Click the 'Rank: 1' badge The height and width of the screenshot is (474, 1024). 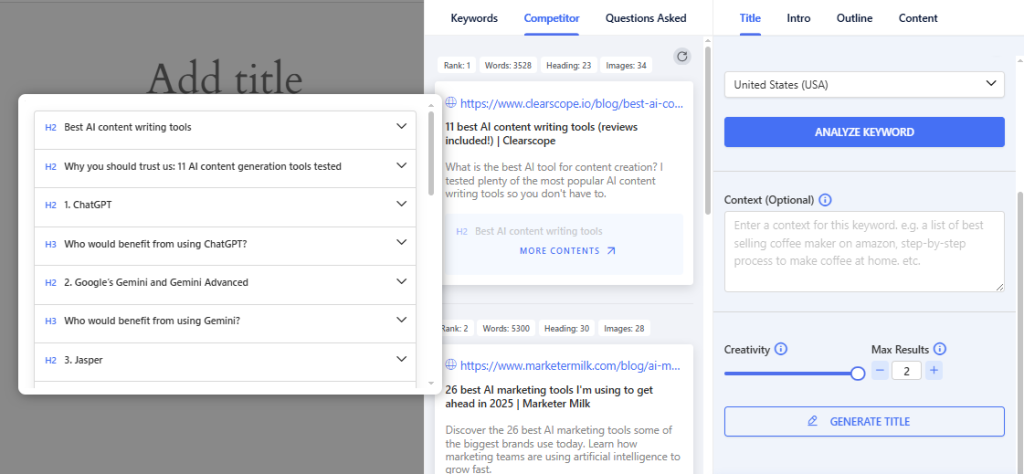pos(457,65)
